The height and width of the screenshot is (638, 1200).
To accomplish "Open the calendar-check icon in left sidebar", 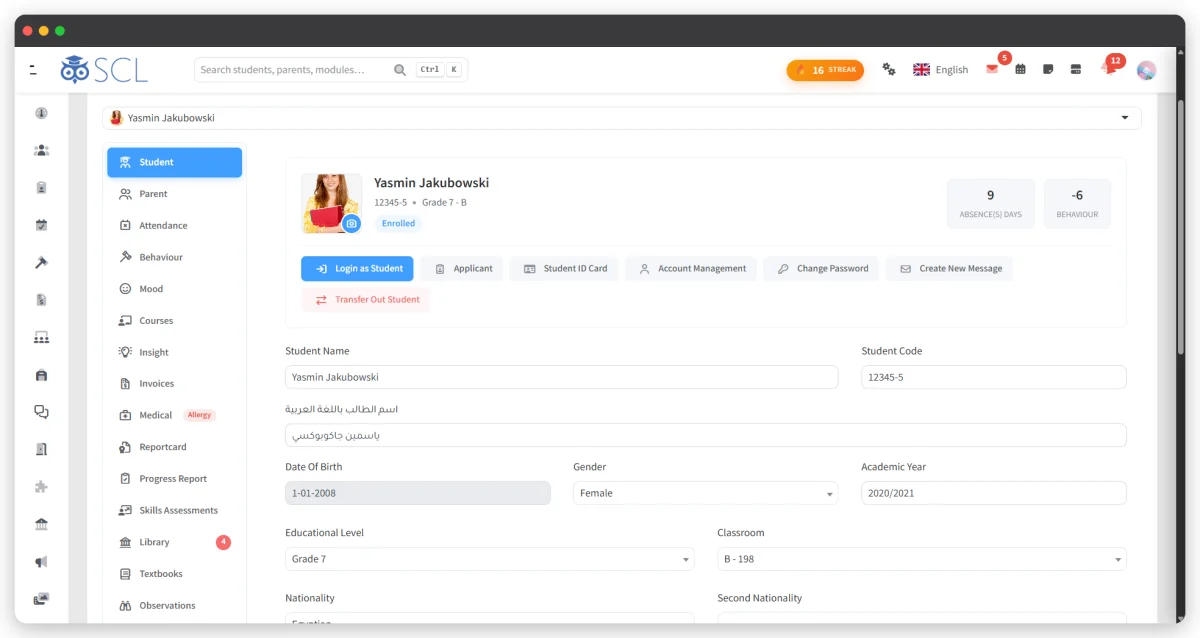I will pos(41,225).
